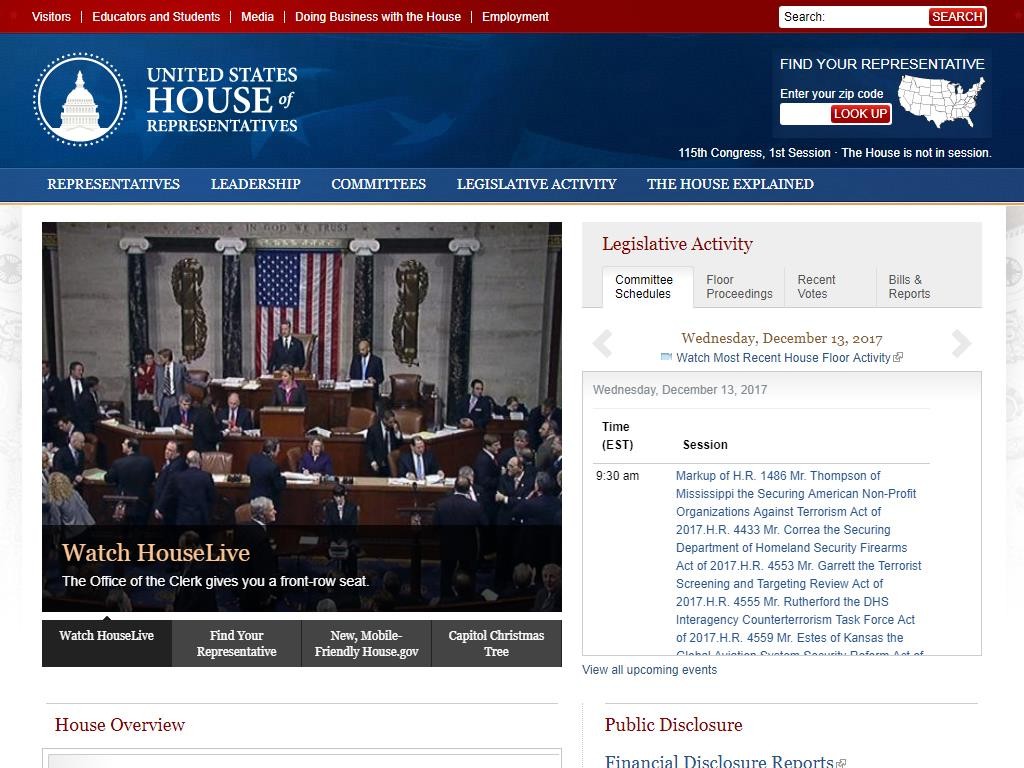Click the zip code input field

tap(805, 114)
